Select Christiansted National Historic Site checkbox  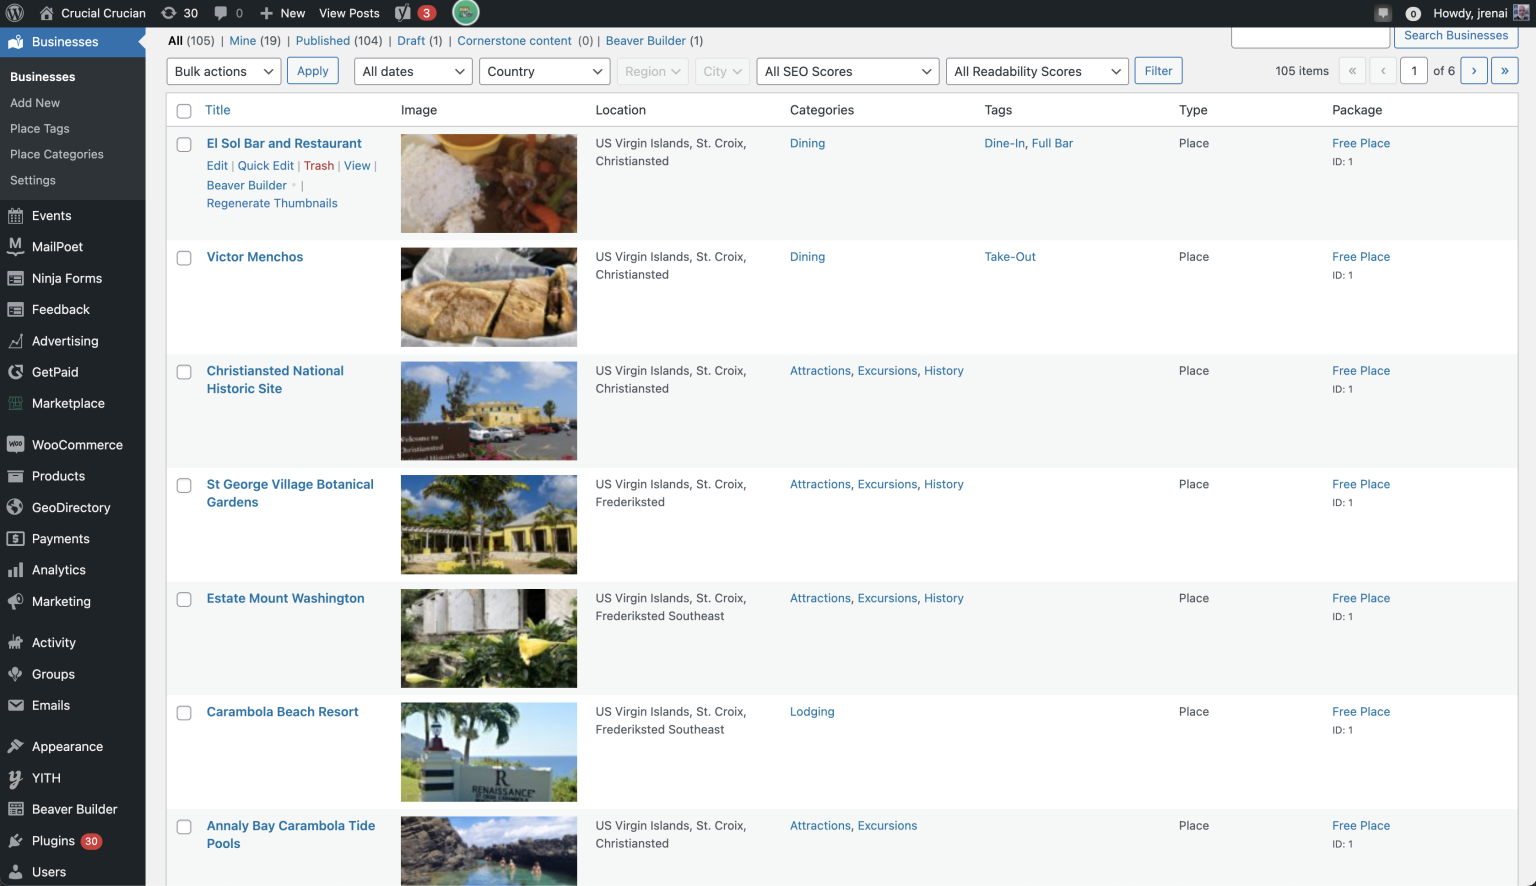184,372
